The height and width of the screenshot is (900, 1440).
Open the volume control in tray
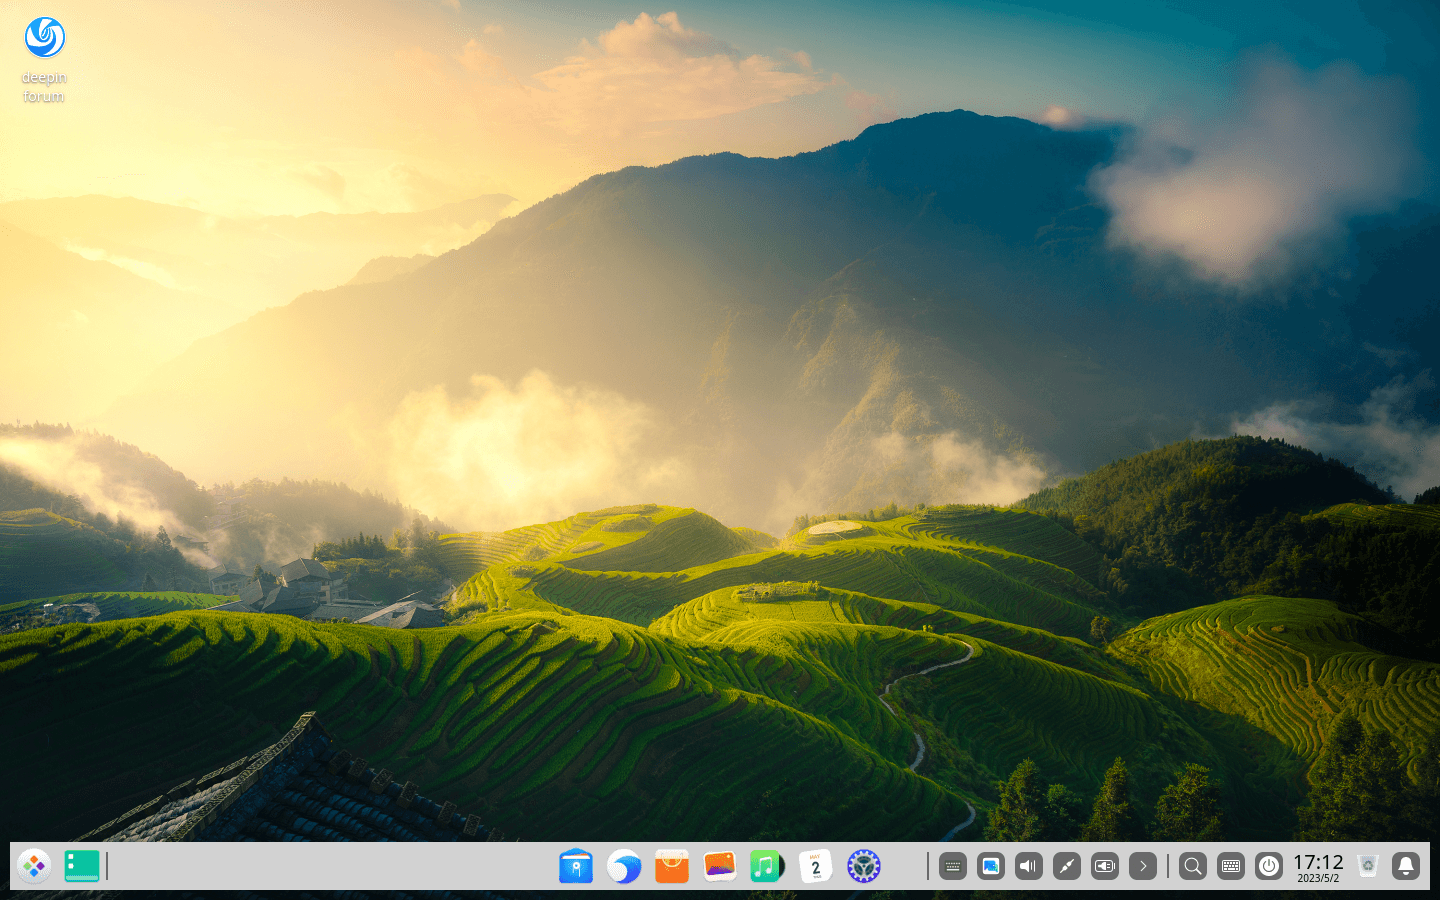pyautogui.click(x=1029, y=866)
